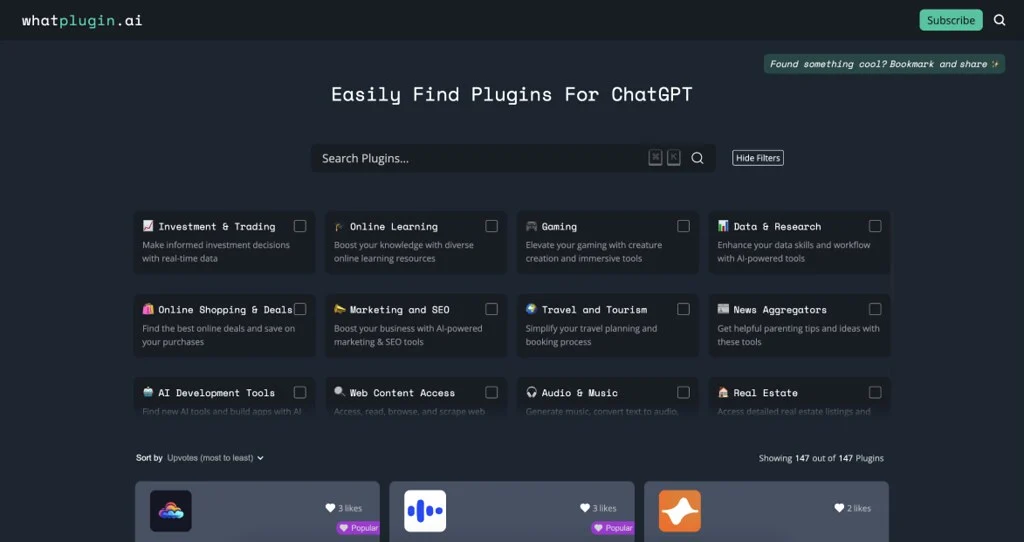1024x542 pixels.
Task: Open the blue soundwave plugin icon
Action: pos(425,511)
